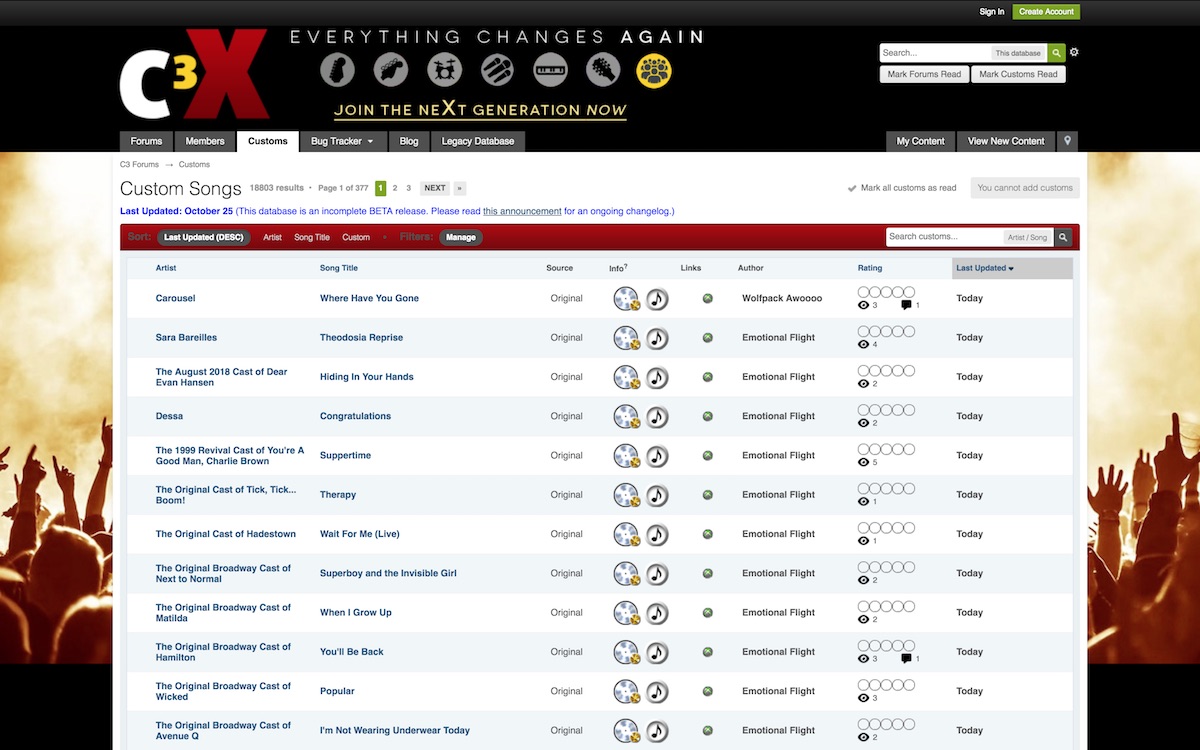1200x750 pixels.
Task: Sort customs by Song Title in sort bar
Action: coord(312,237)
